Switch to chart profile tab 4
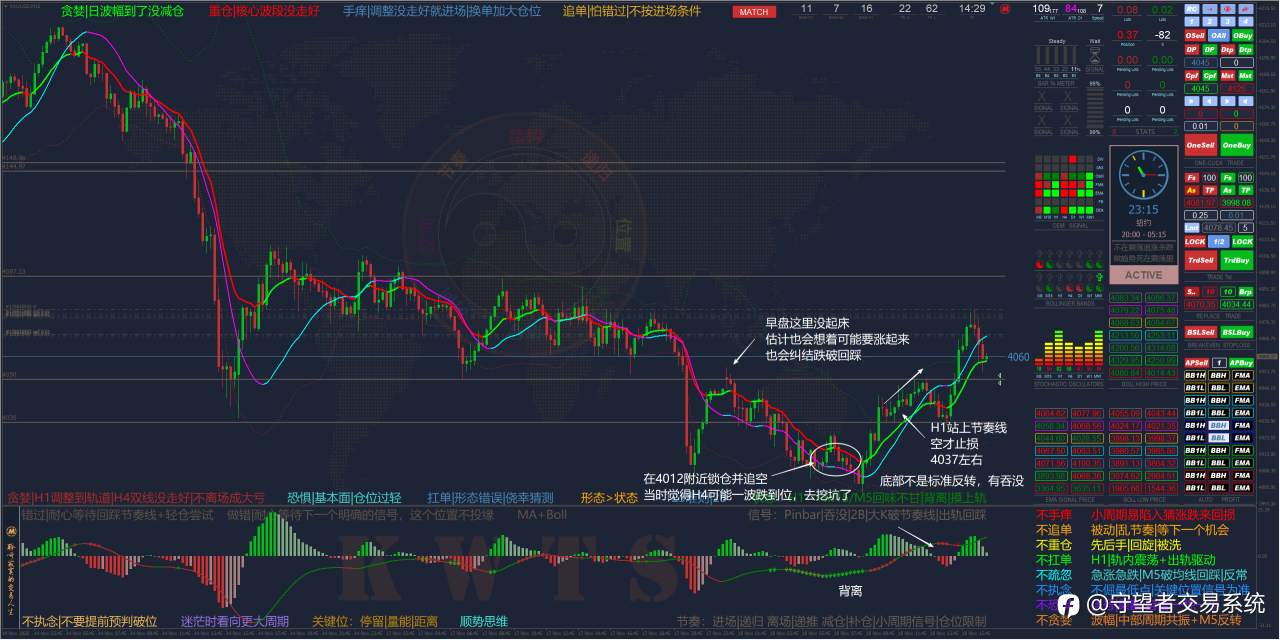The image size is (1280, 640). click(1245, 21)
